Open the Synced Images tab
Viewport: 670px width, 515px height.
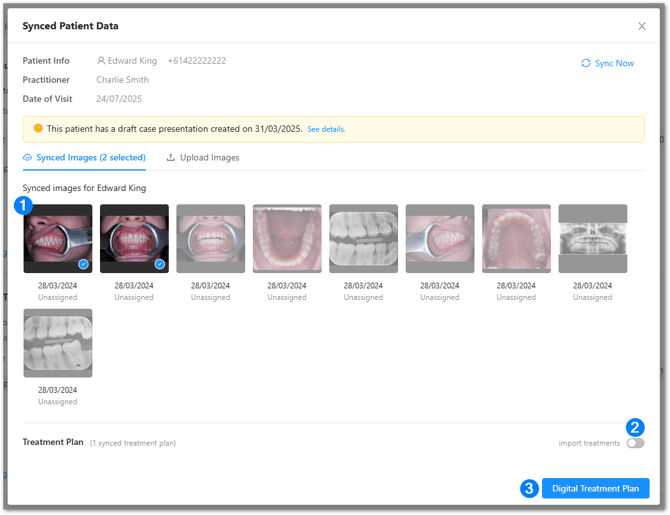[x=90, y=158]
